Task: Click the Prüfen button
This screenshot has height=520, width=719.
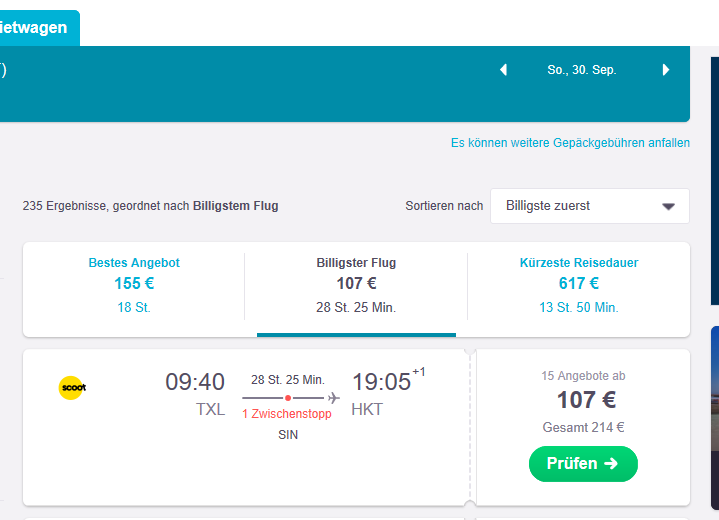Action: pos(583,464)
